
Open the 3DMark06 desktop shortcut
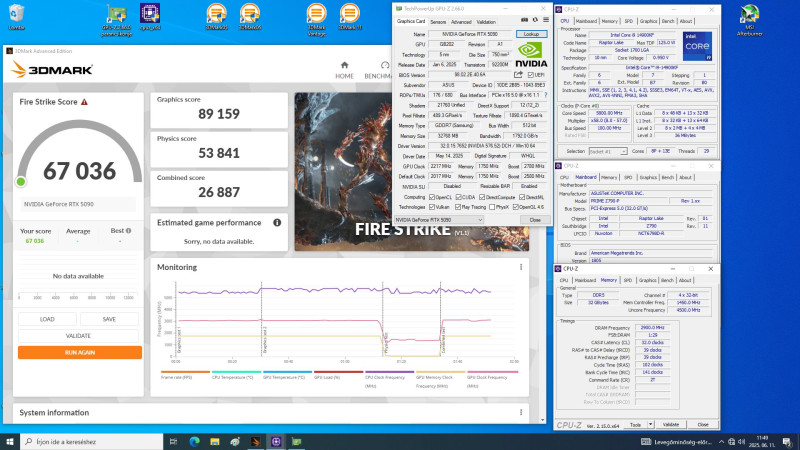tap(249, 16)
